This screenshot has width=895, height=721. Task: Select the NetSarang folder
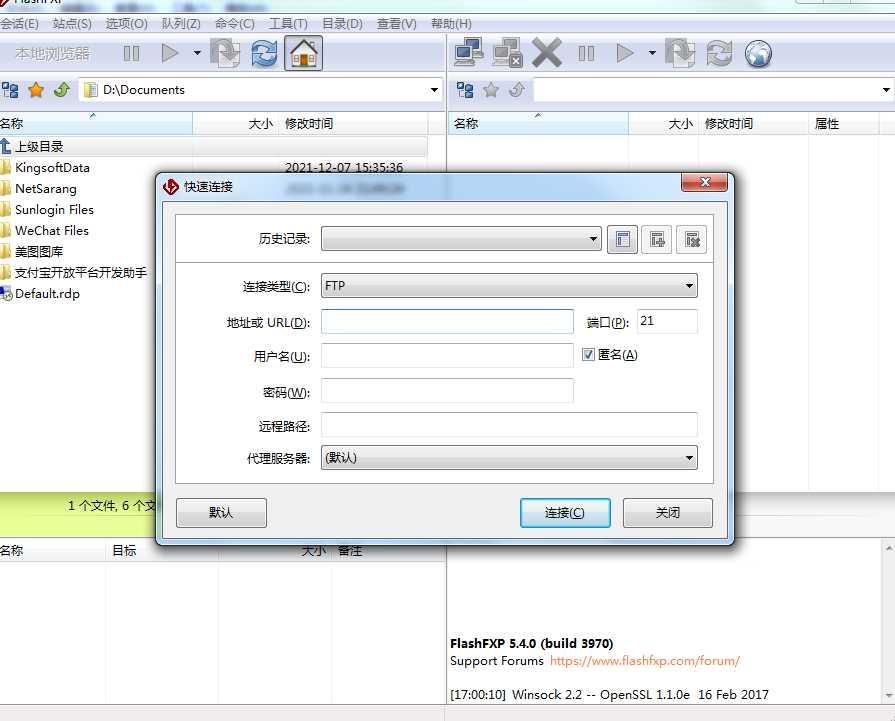46,189
